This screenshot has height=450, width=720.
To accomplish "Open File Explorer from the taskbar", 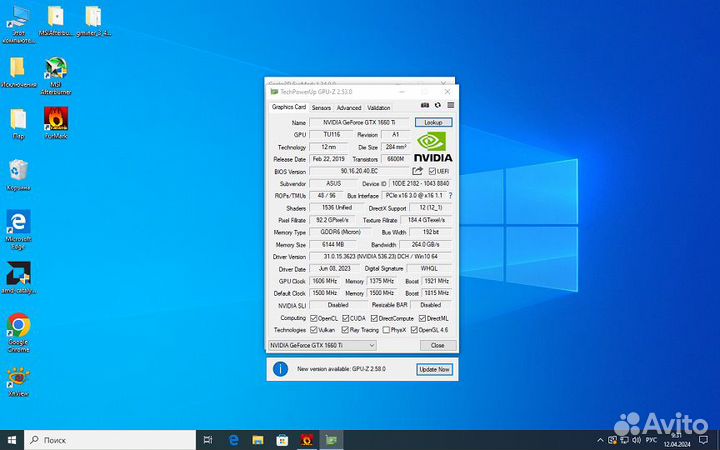I will click(258, 440).
